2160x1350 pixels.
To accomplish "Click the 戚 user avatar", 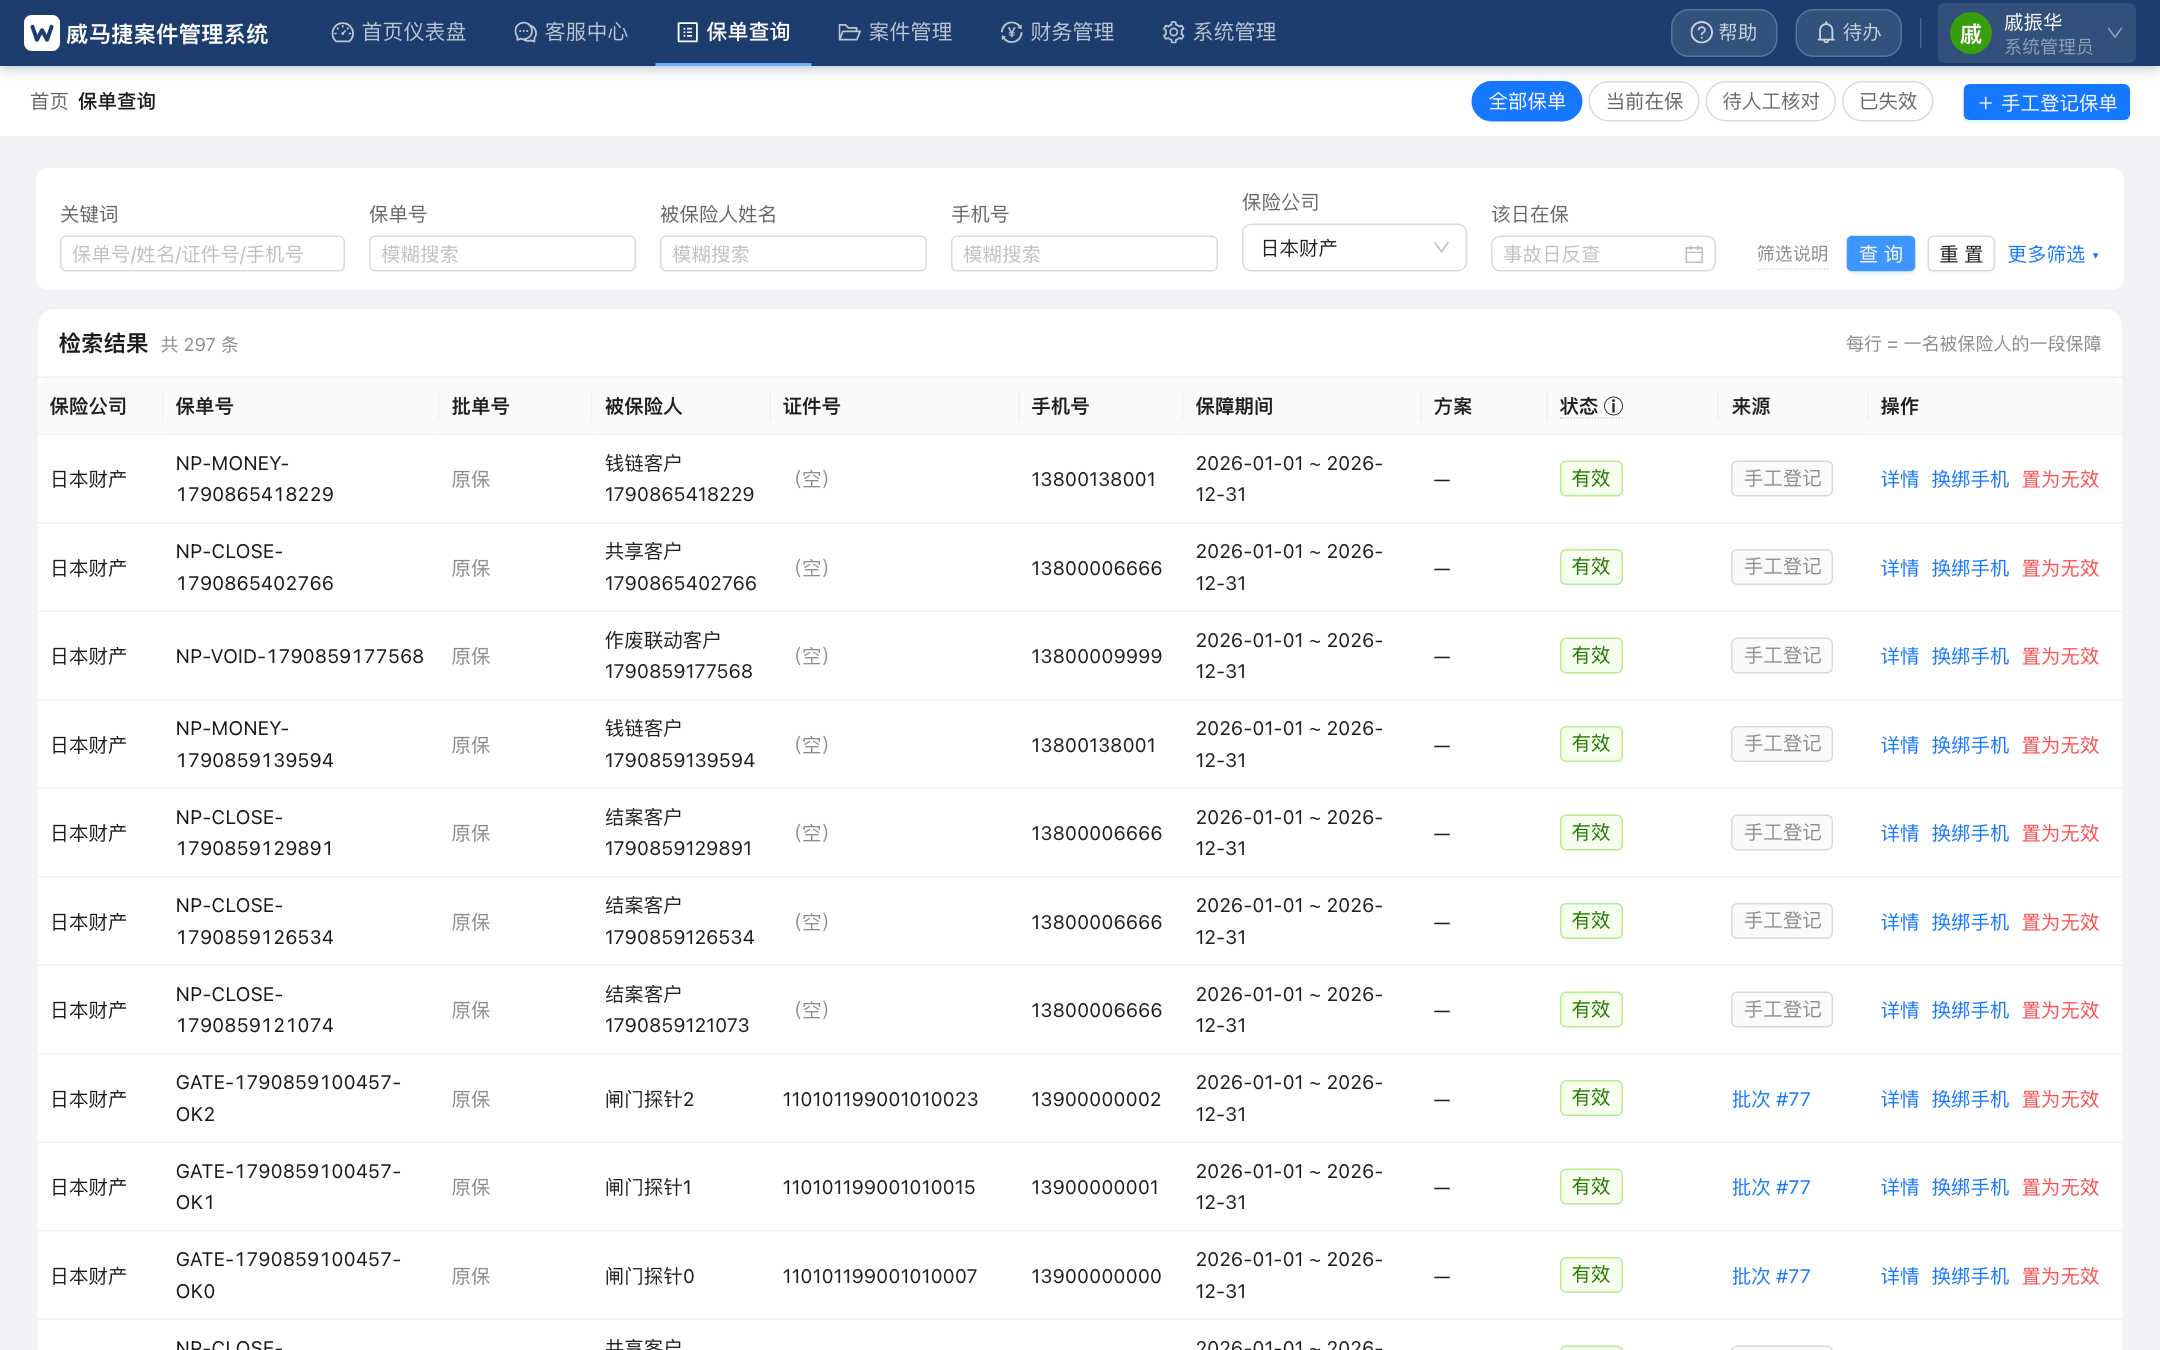I will click(x=1970, y=34).
